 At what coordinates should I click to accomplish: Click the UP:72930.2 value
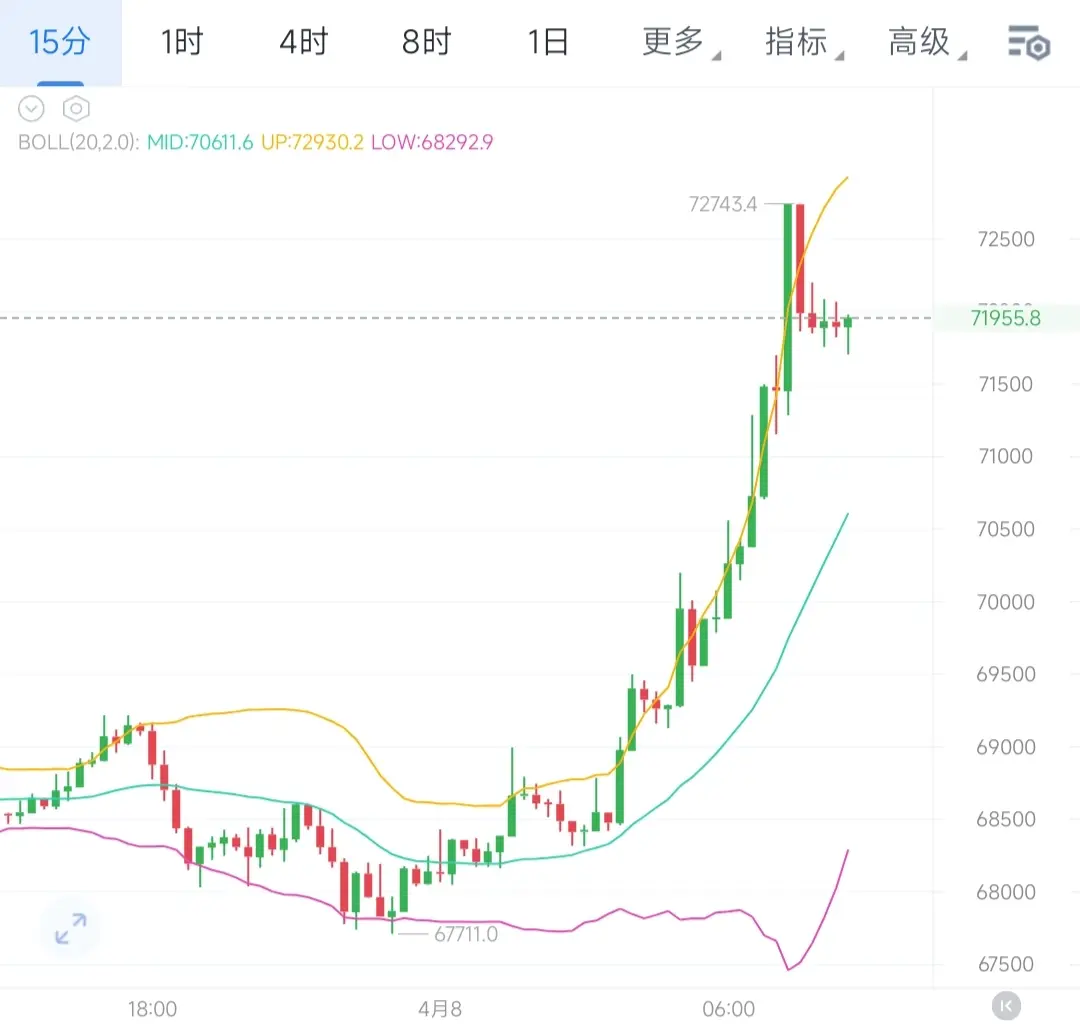(x=312, y=143)
